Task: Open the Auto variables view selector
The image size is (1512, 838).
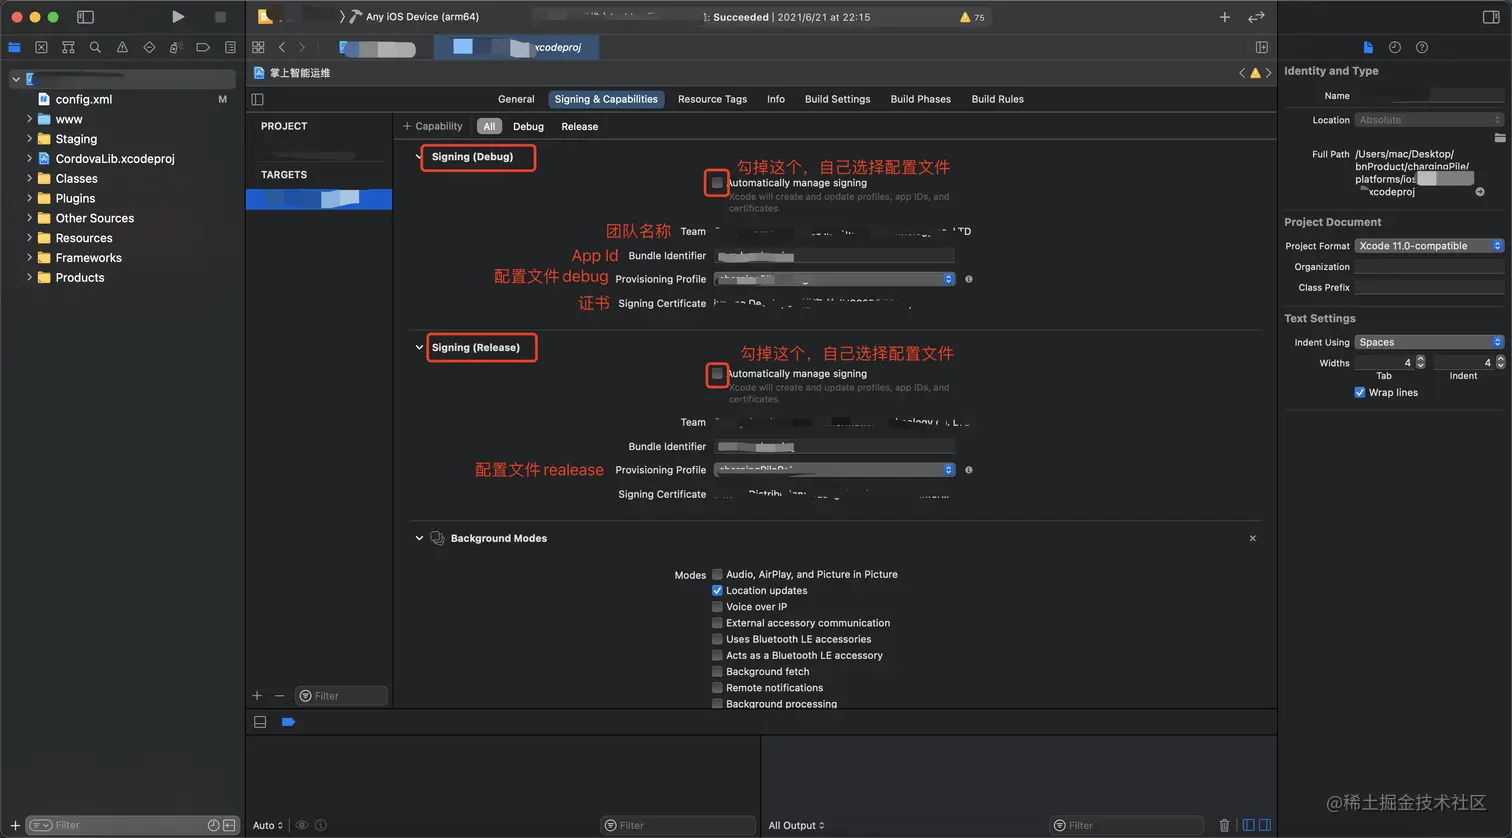Action: [268, 825]
